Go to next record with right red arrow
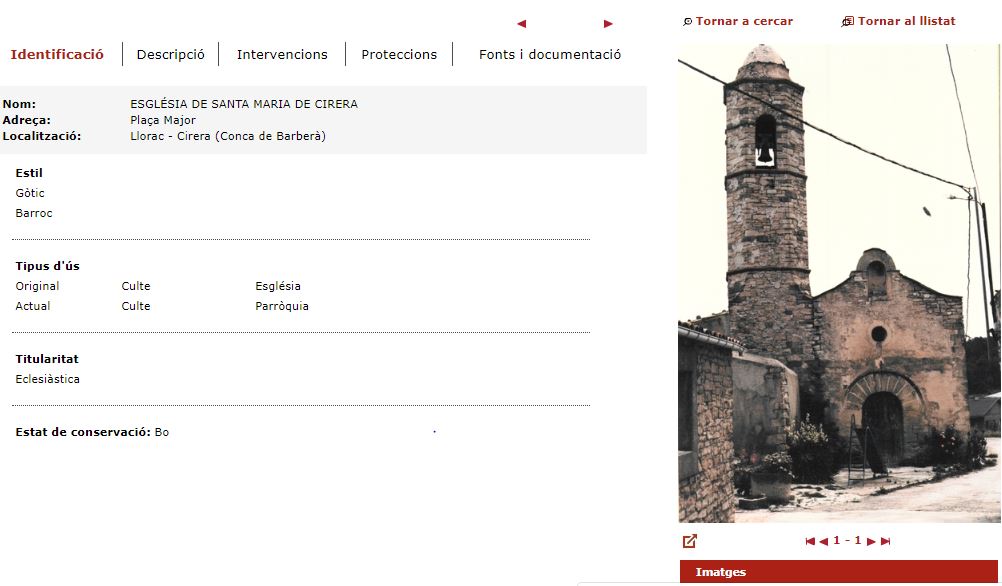Screen dimensions: 1002x586 click(x=608, y=24)
